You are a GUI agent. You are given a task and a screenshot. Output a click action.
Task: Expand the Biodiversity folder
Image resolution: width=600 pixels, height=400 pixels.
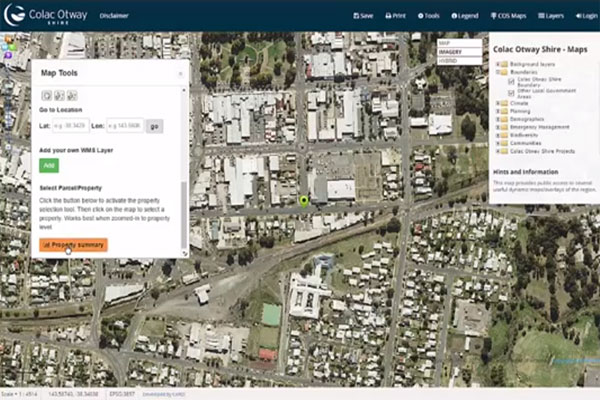pos(498,135)
